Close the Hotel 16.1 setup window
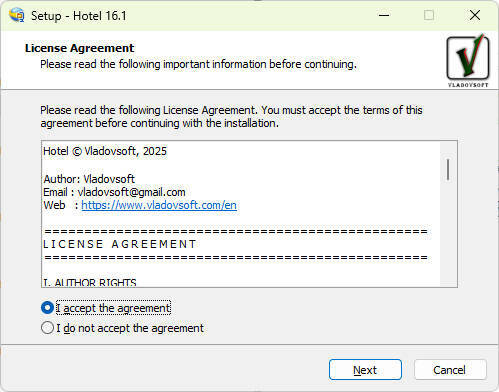 pos(475,15)
